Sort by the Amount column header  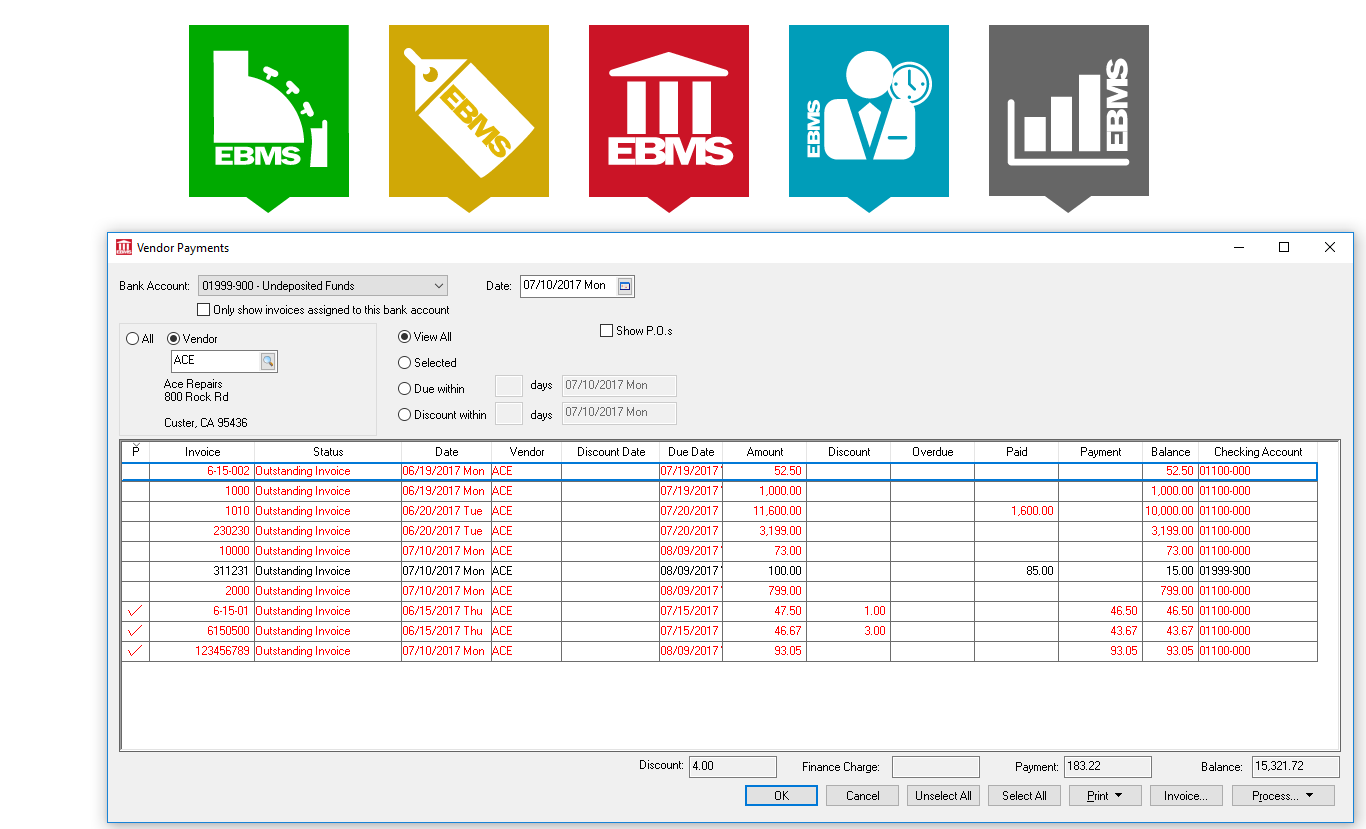click(765, 452)
